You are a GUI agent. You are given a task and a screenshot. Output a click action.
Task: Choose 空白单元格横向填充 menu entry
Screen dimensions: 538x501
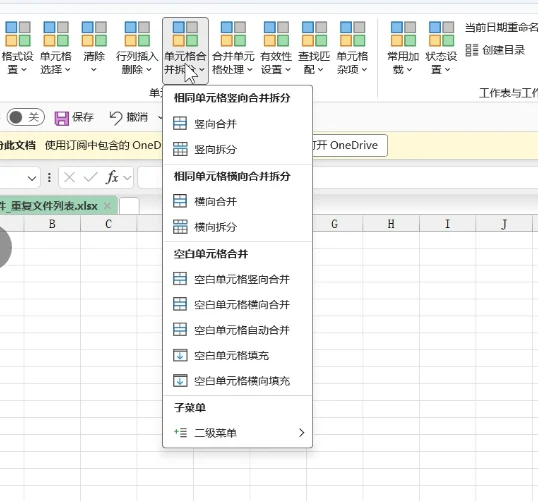click(x=237, y=381)
